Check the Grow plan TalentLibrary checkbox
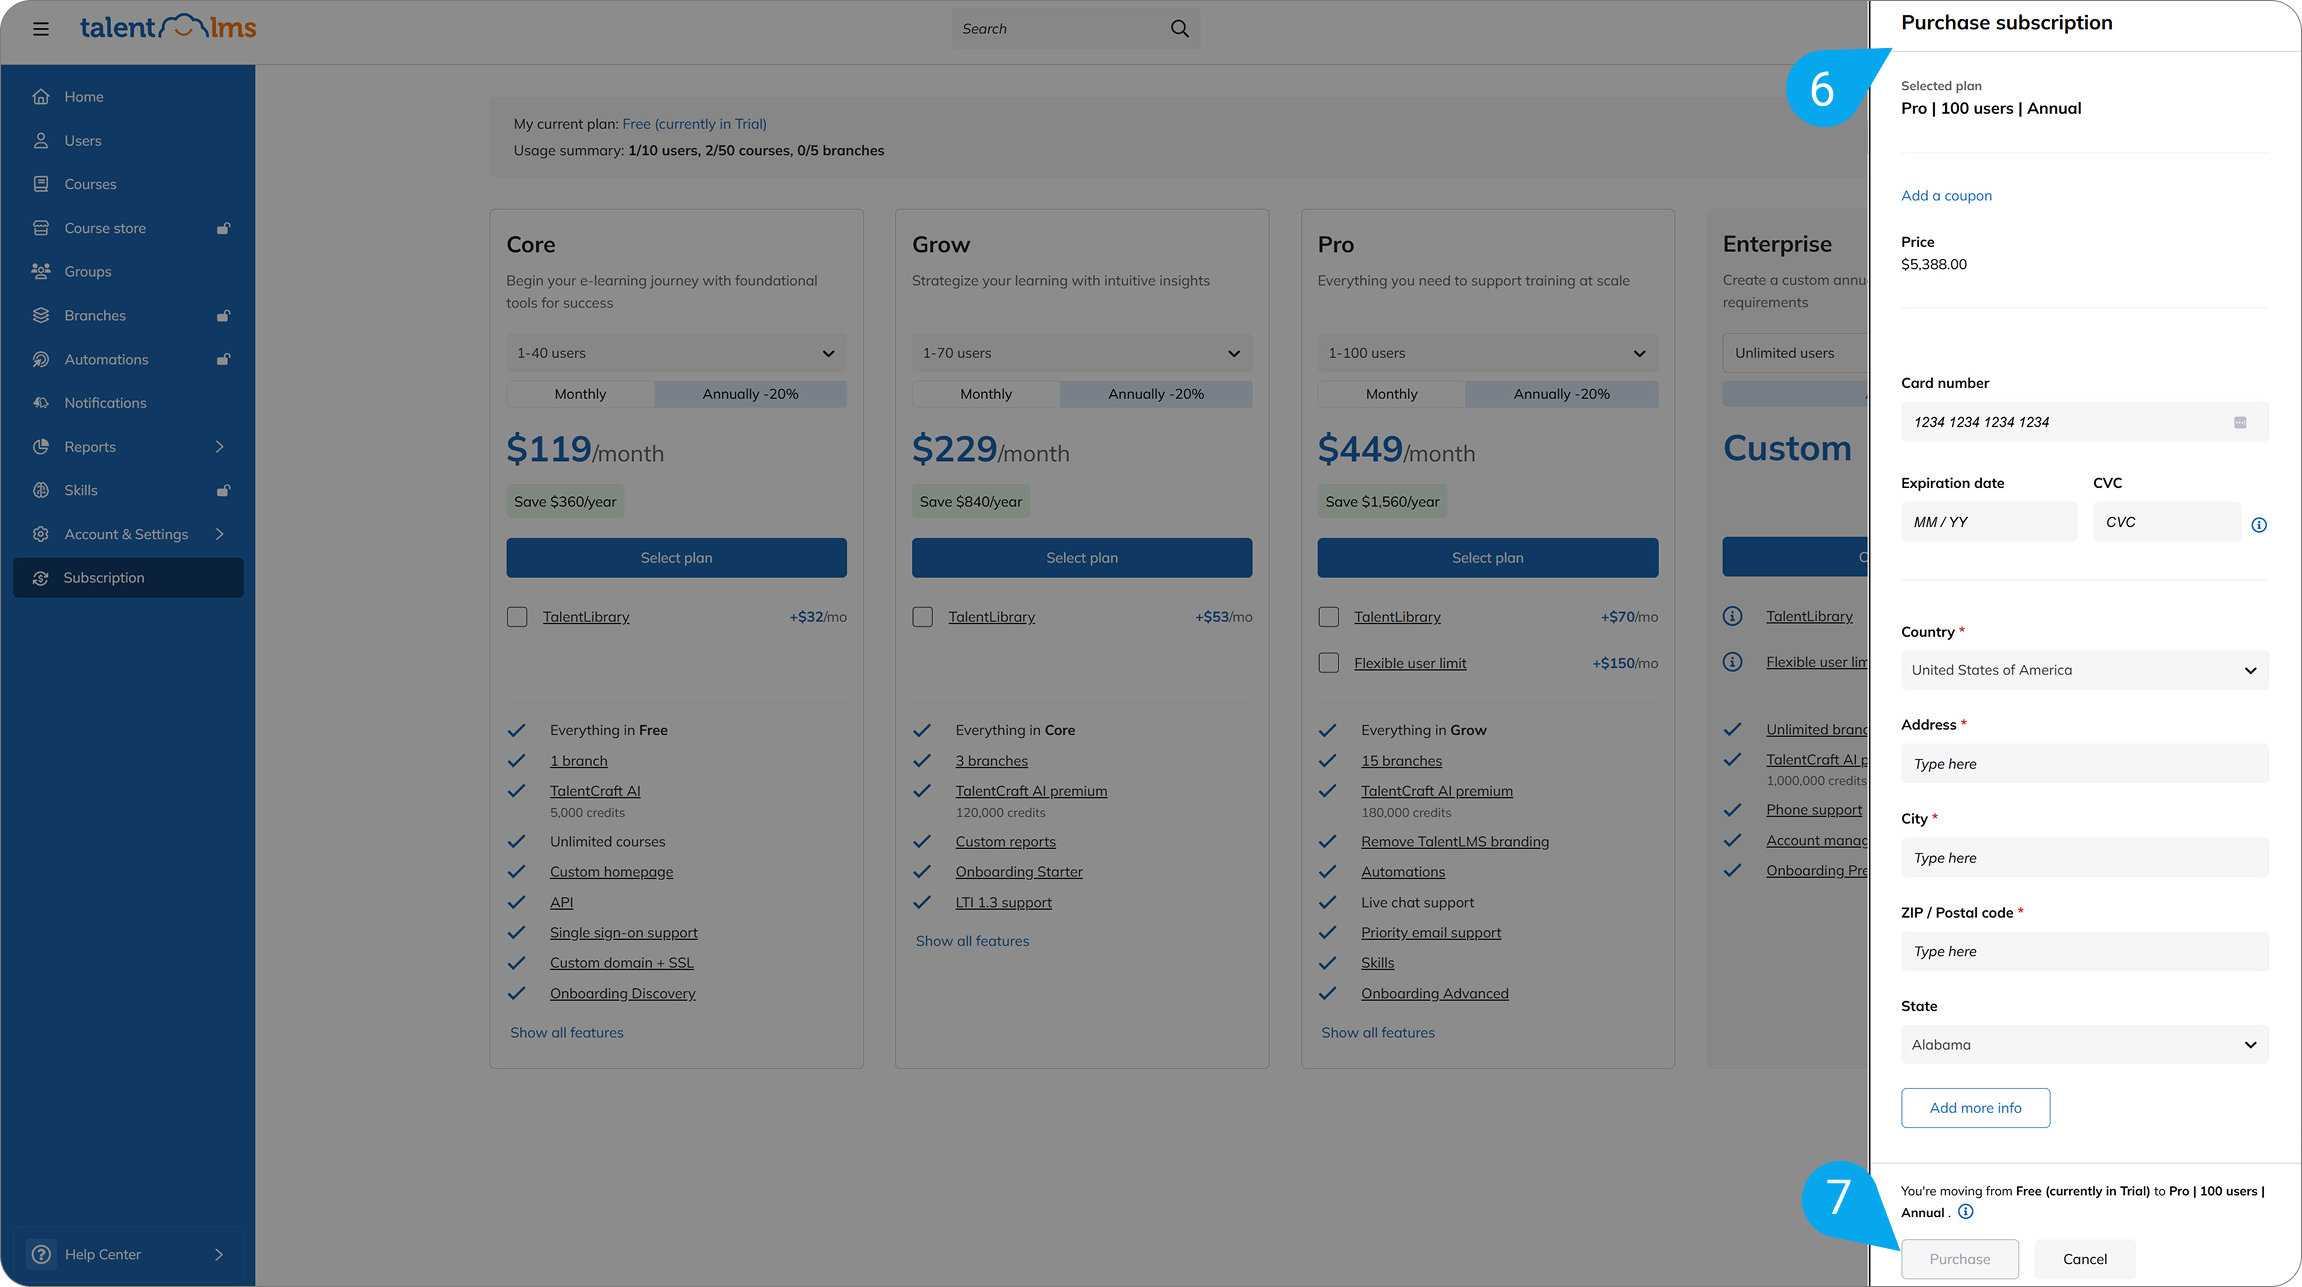 pos(923,617)
